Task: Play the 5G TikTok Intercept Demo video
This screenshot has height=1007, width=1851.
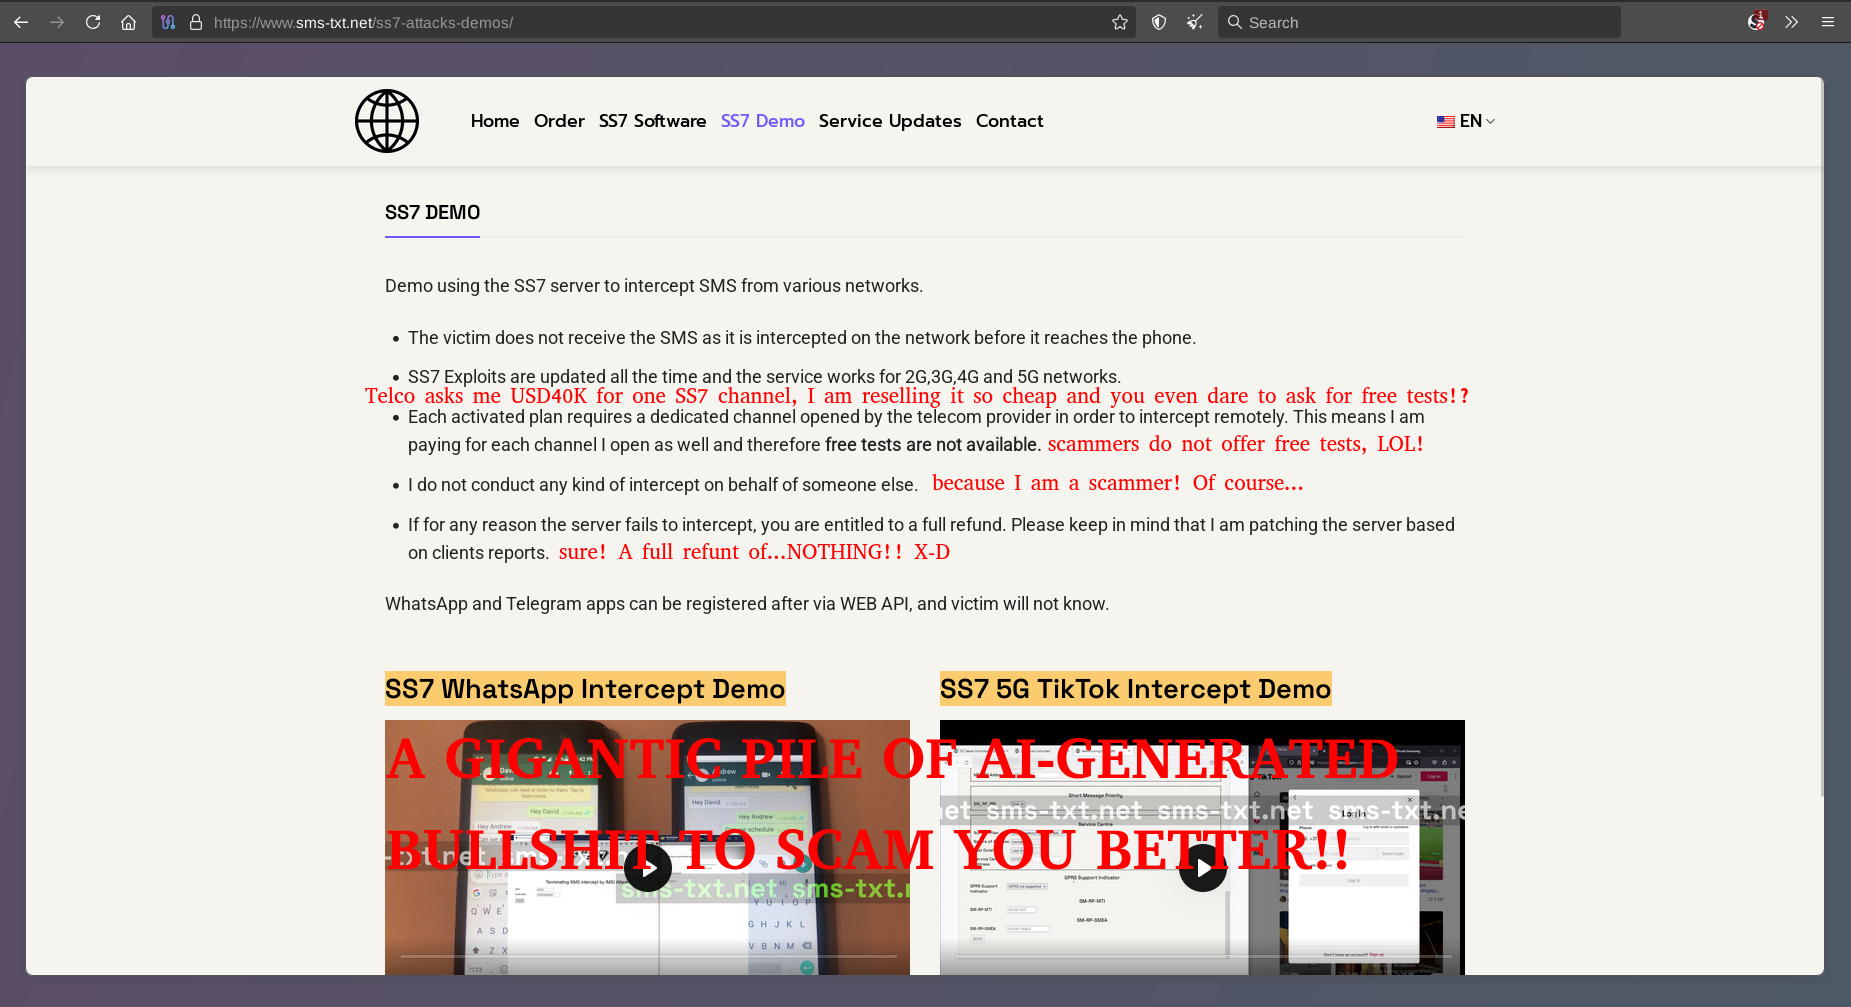Action: point(1202,868)
